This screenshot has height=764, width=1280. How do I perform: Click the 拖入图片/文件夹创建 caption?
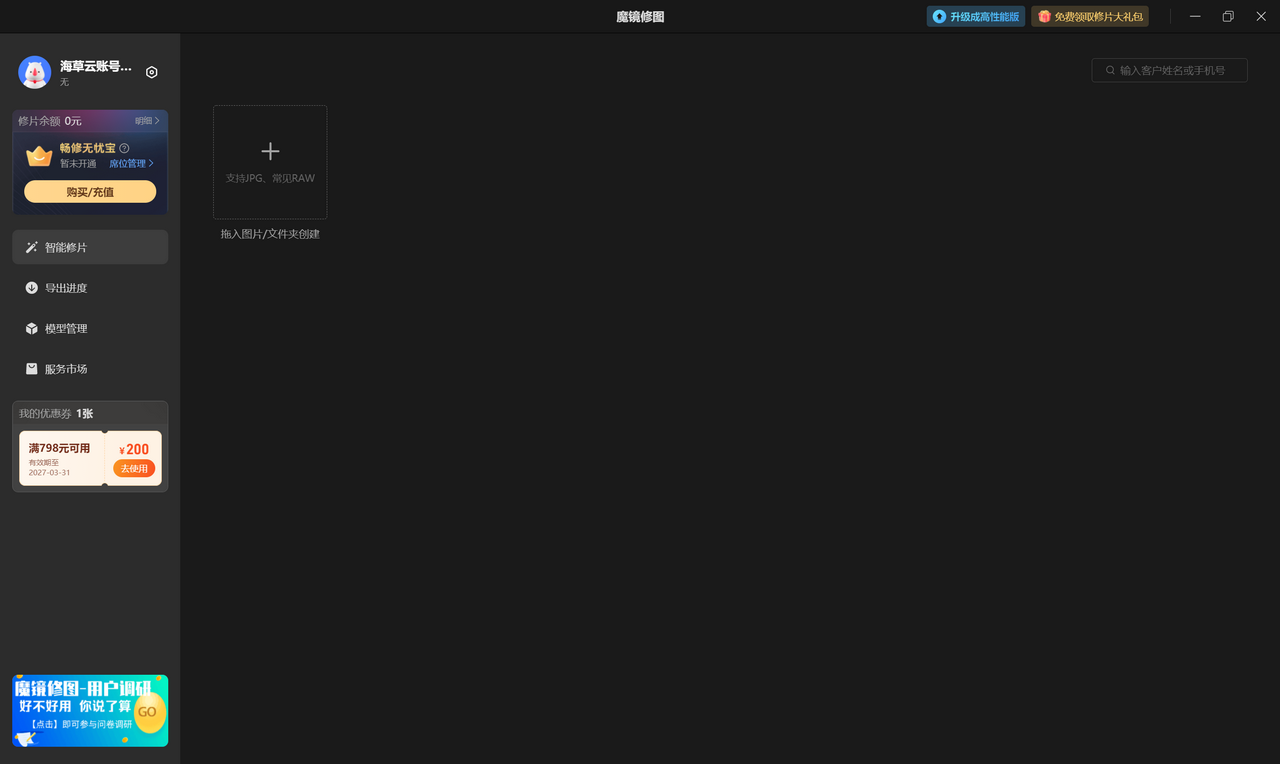pos(270,234)
